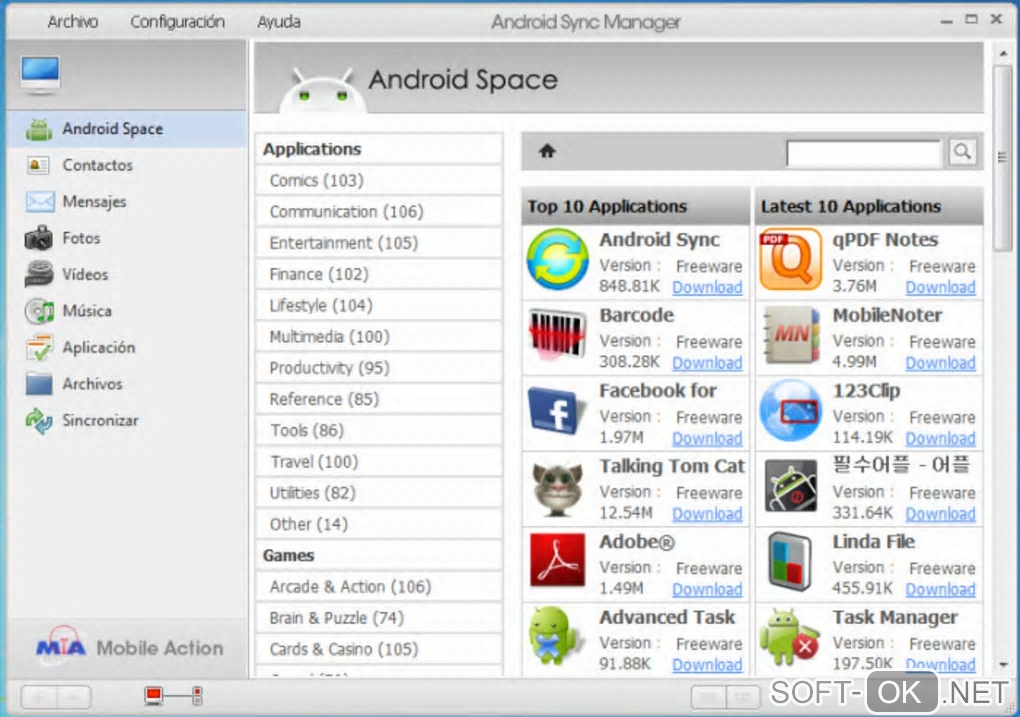Select Arcade & Action (106) games category
Image resolution: width=1020 pixels, height=717 pixels.
coord(379,586)
